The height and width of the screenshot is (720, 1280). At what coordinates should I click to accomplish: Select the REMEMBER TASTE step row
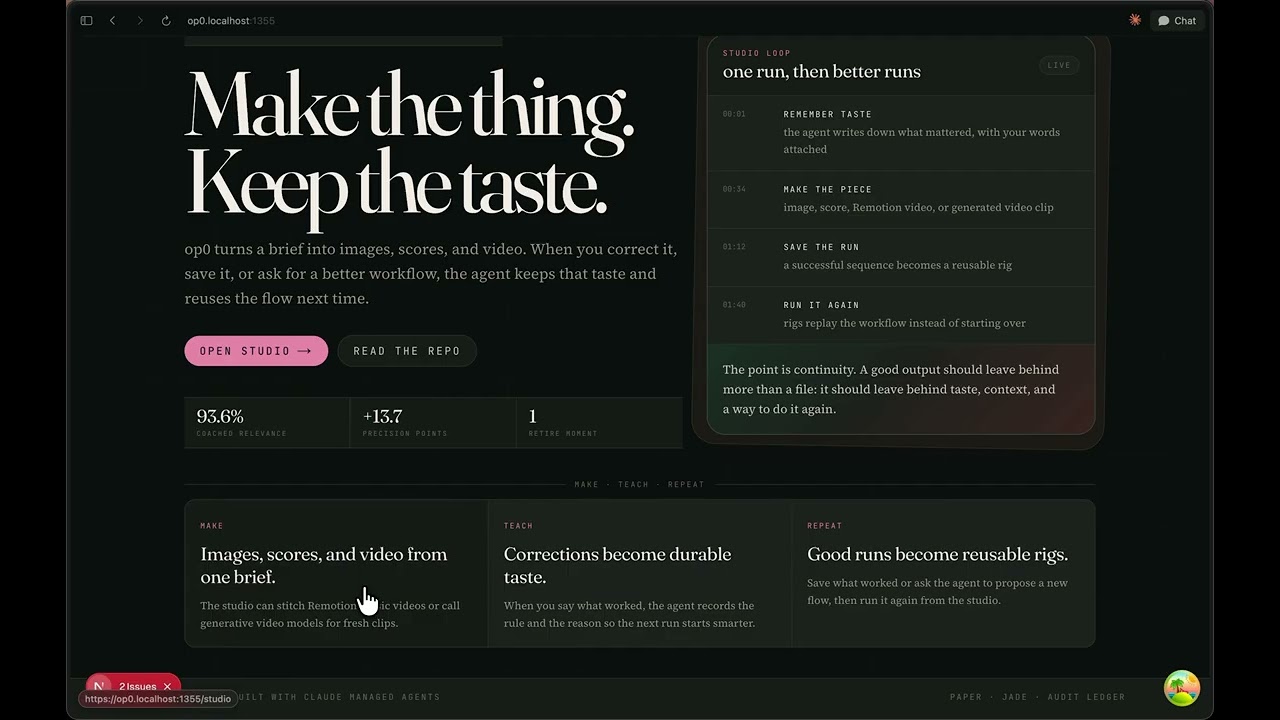coord(901,132)
